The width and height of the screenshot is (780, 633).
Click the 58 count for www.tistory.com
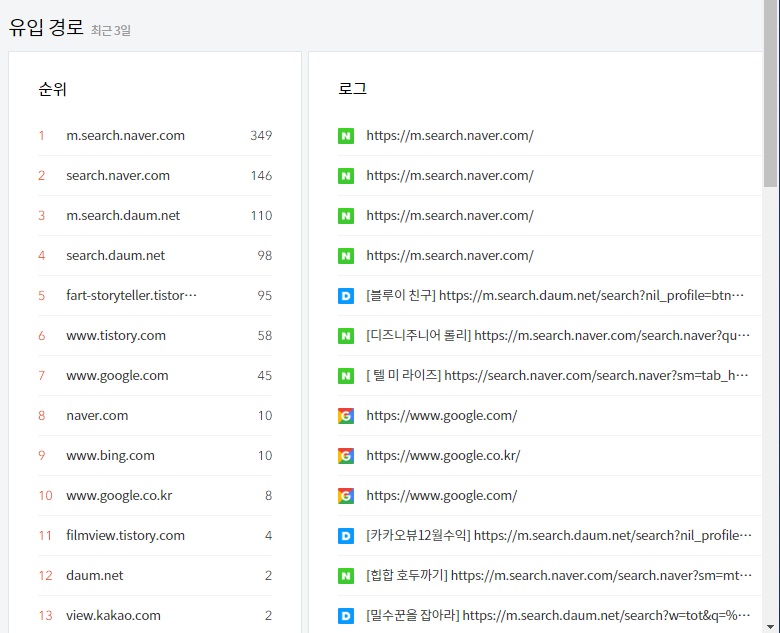[x=265, y=335]
